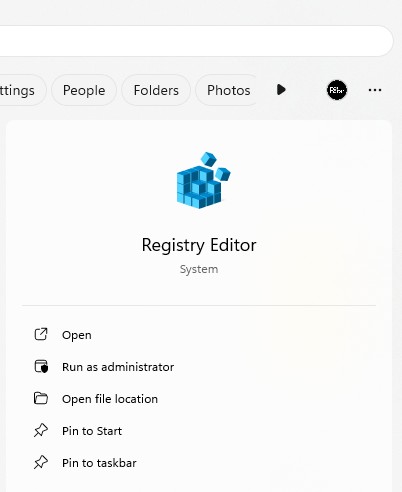Show more filters with the right arrow

281,90
